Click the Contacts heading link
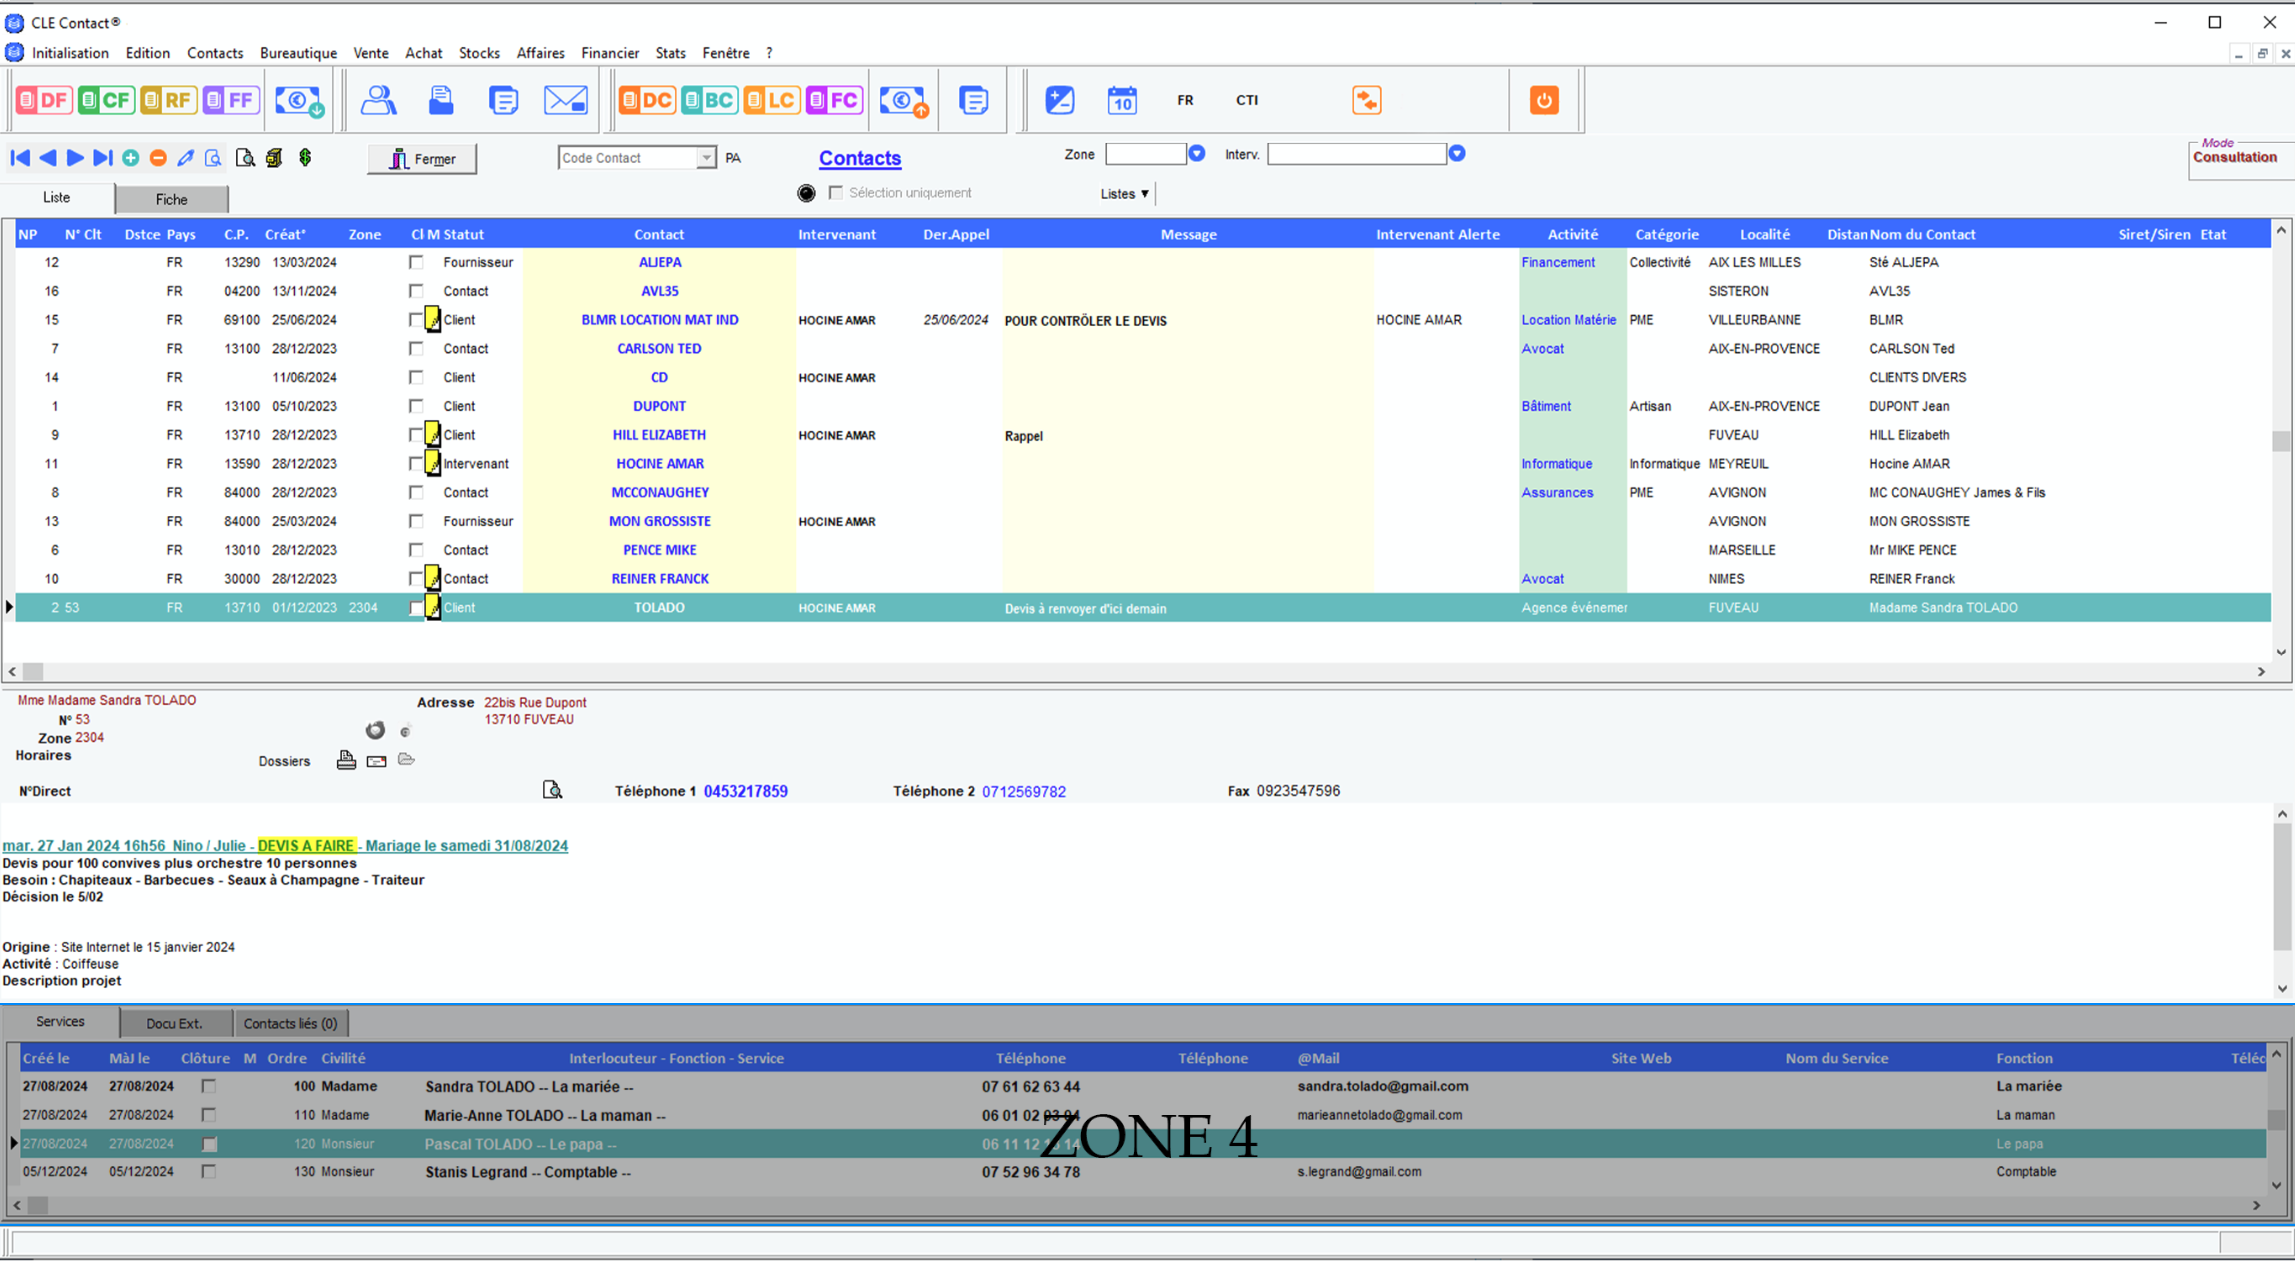Viewport: 2295px width, 1261px height. pos(860,158)
